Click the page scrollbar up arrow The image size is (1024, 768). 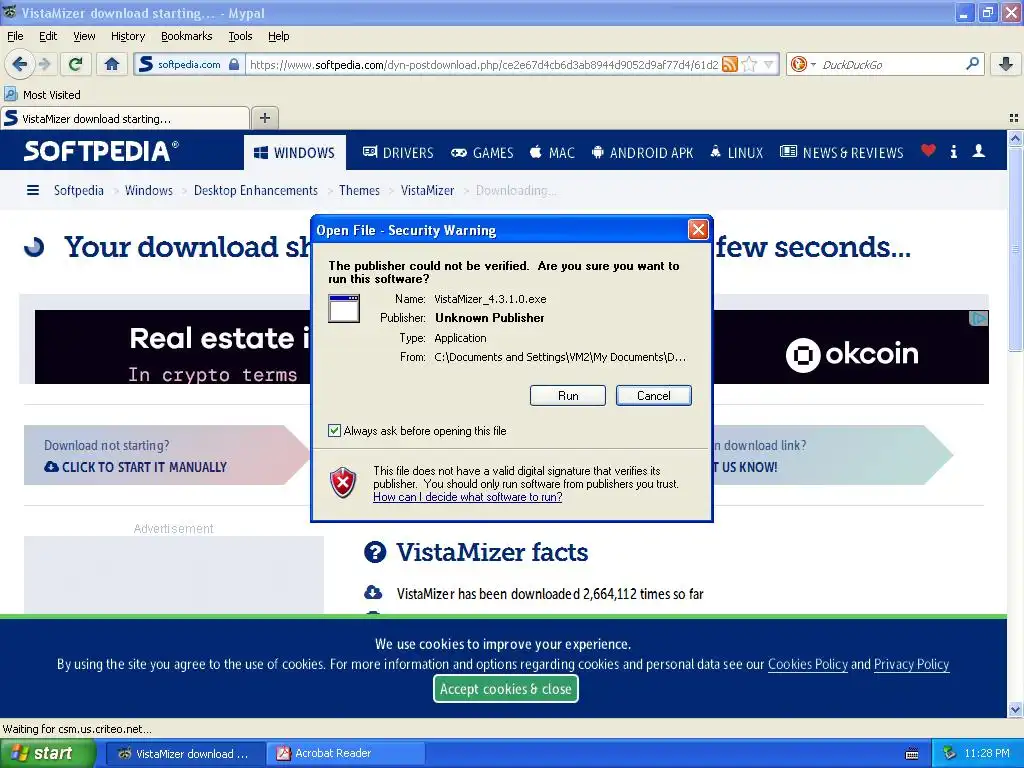[1015, 138]
